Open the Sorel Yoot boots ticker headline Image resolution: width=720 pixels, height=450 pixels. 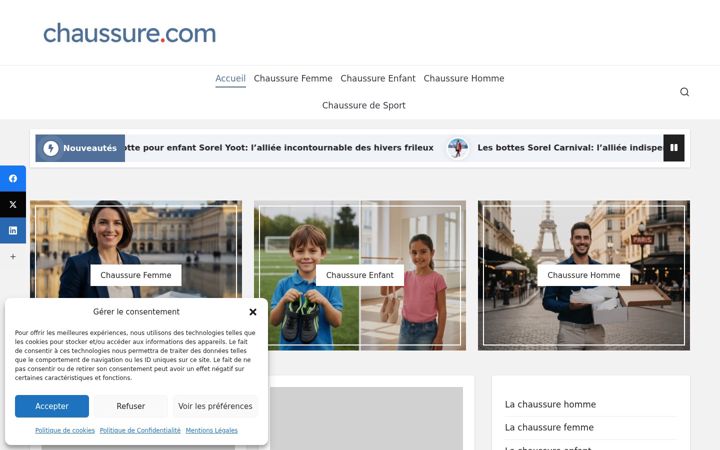pyautogui.click(x=279, y=148)
